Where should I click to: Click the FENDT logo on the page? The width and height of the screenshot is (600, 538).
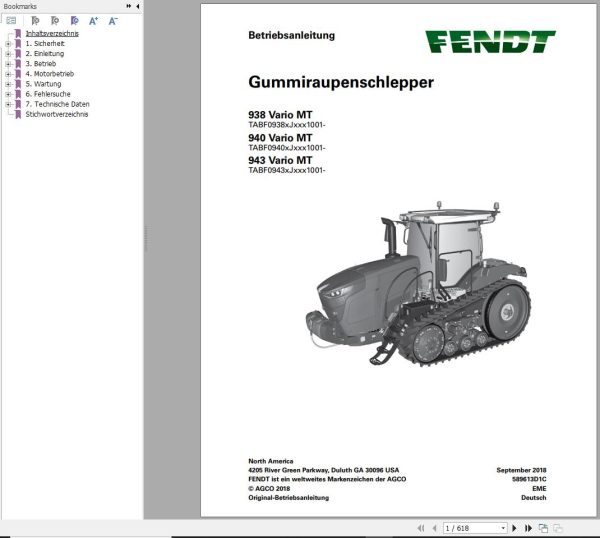click(x=490, y=41)
